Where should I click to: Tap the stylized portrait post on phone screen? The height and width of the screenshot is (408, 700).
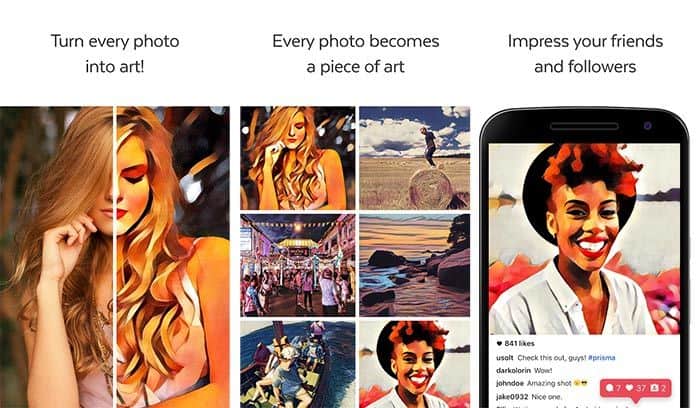coord(584,239)
